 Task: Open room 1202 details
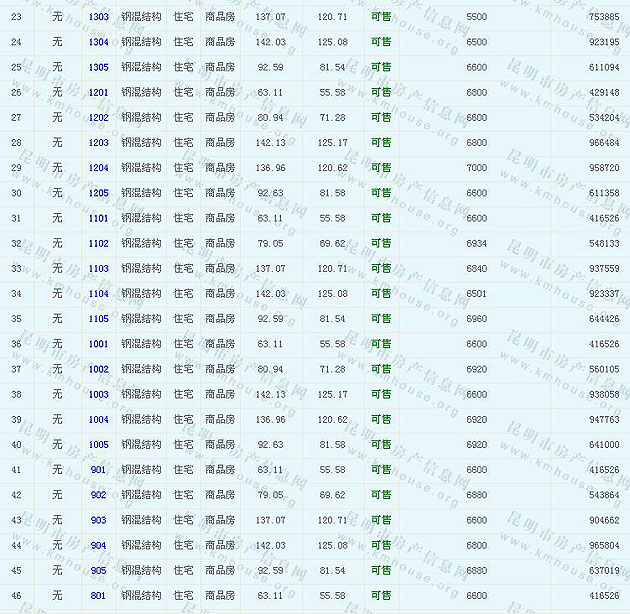tap(98, 117)
